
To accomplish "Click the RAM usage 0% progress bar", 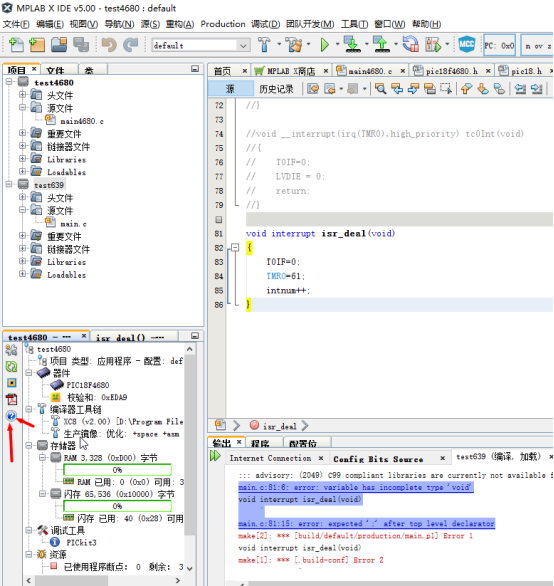I will pyautogui.click(x=117, y=470).
